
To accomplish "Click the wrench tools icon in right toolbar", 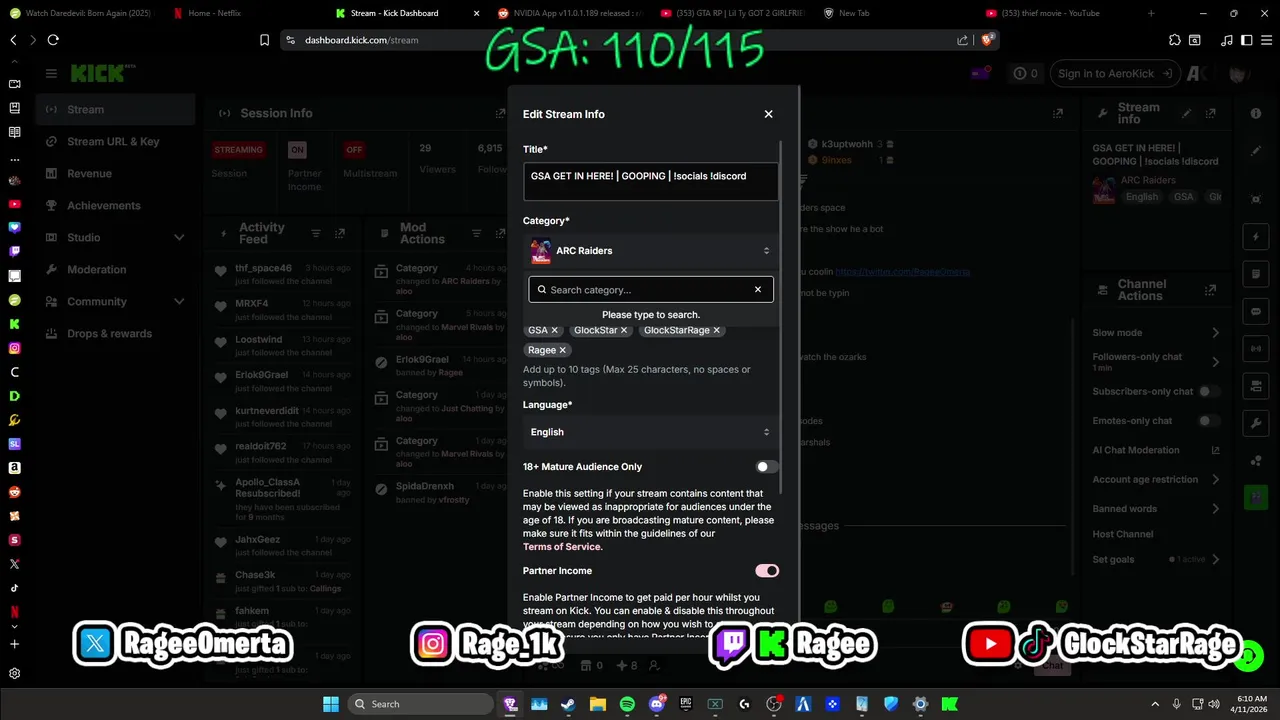I will (1256, 423).
